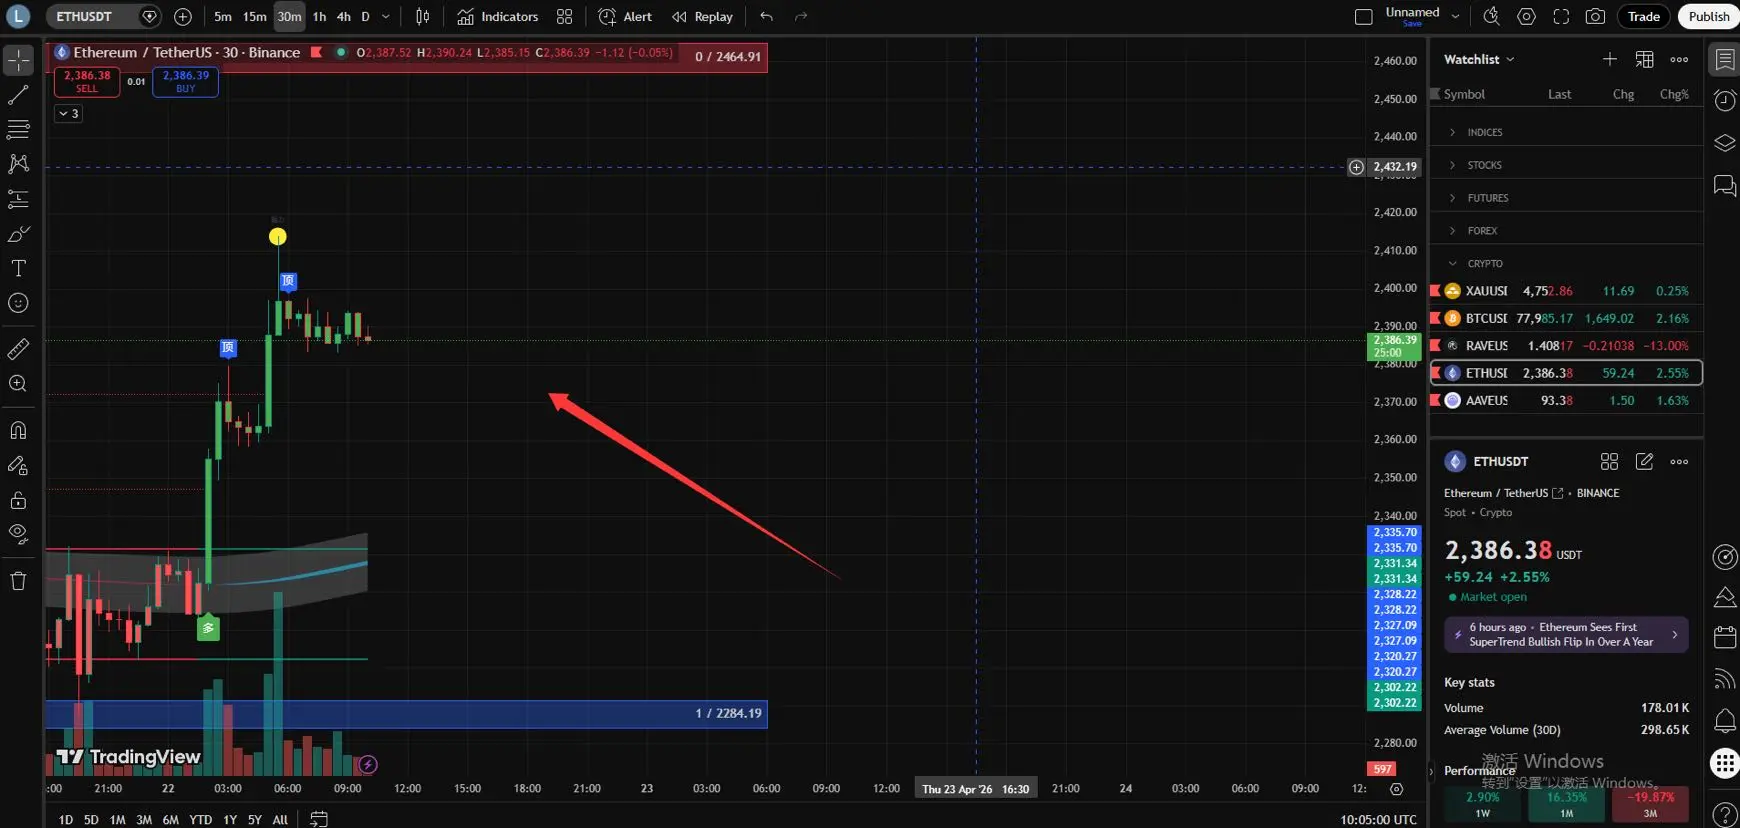Click the Trade button
Viewport: 1740px width, 828px height.
click(x=1644, y=17)
